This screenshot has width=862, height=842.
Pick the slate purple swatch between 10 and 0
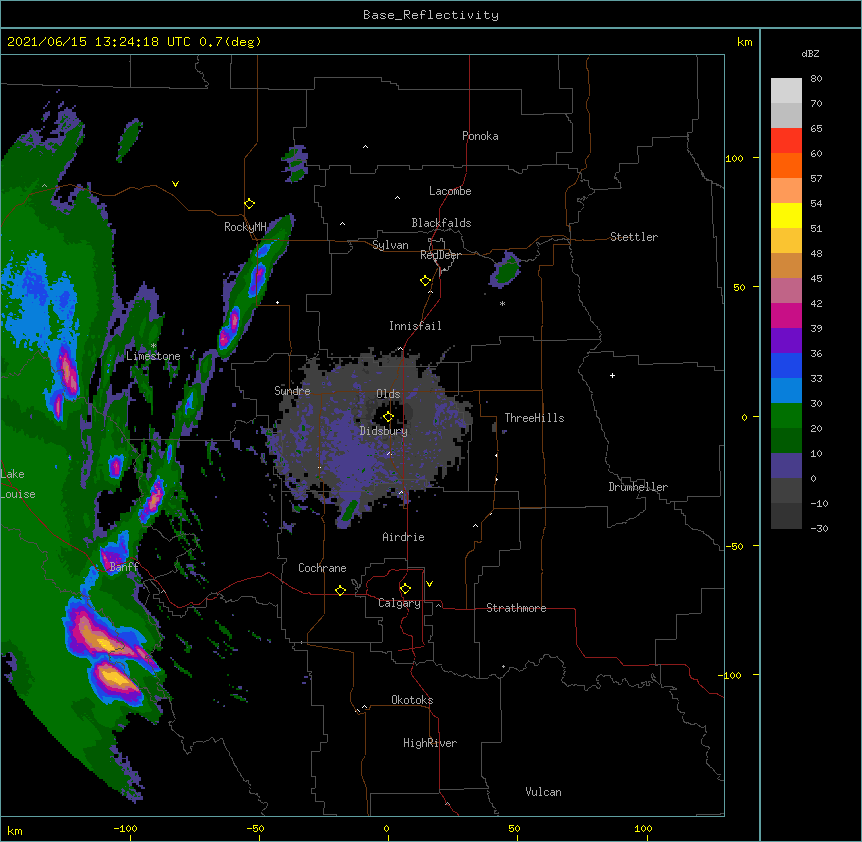coord(786,466)
